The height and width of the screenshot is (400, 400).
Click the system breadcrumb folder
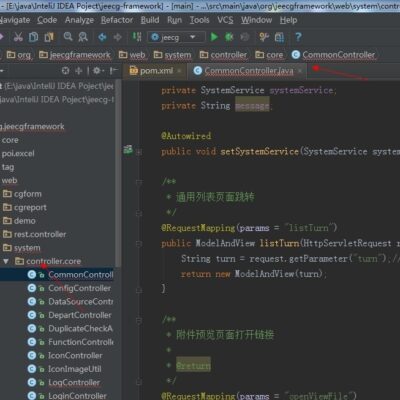point(173,55)
